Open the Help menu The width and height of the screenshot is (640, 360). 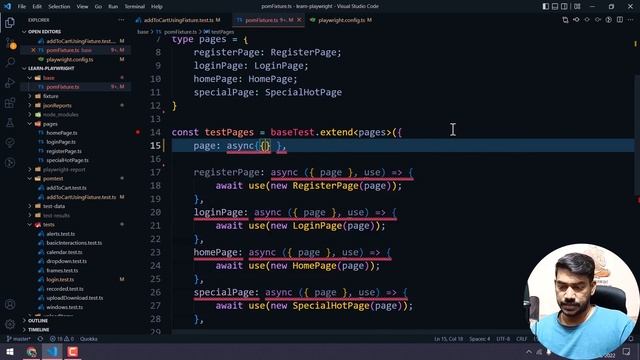pyautogui.click(x=157, y=7)
